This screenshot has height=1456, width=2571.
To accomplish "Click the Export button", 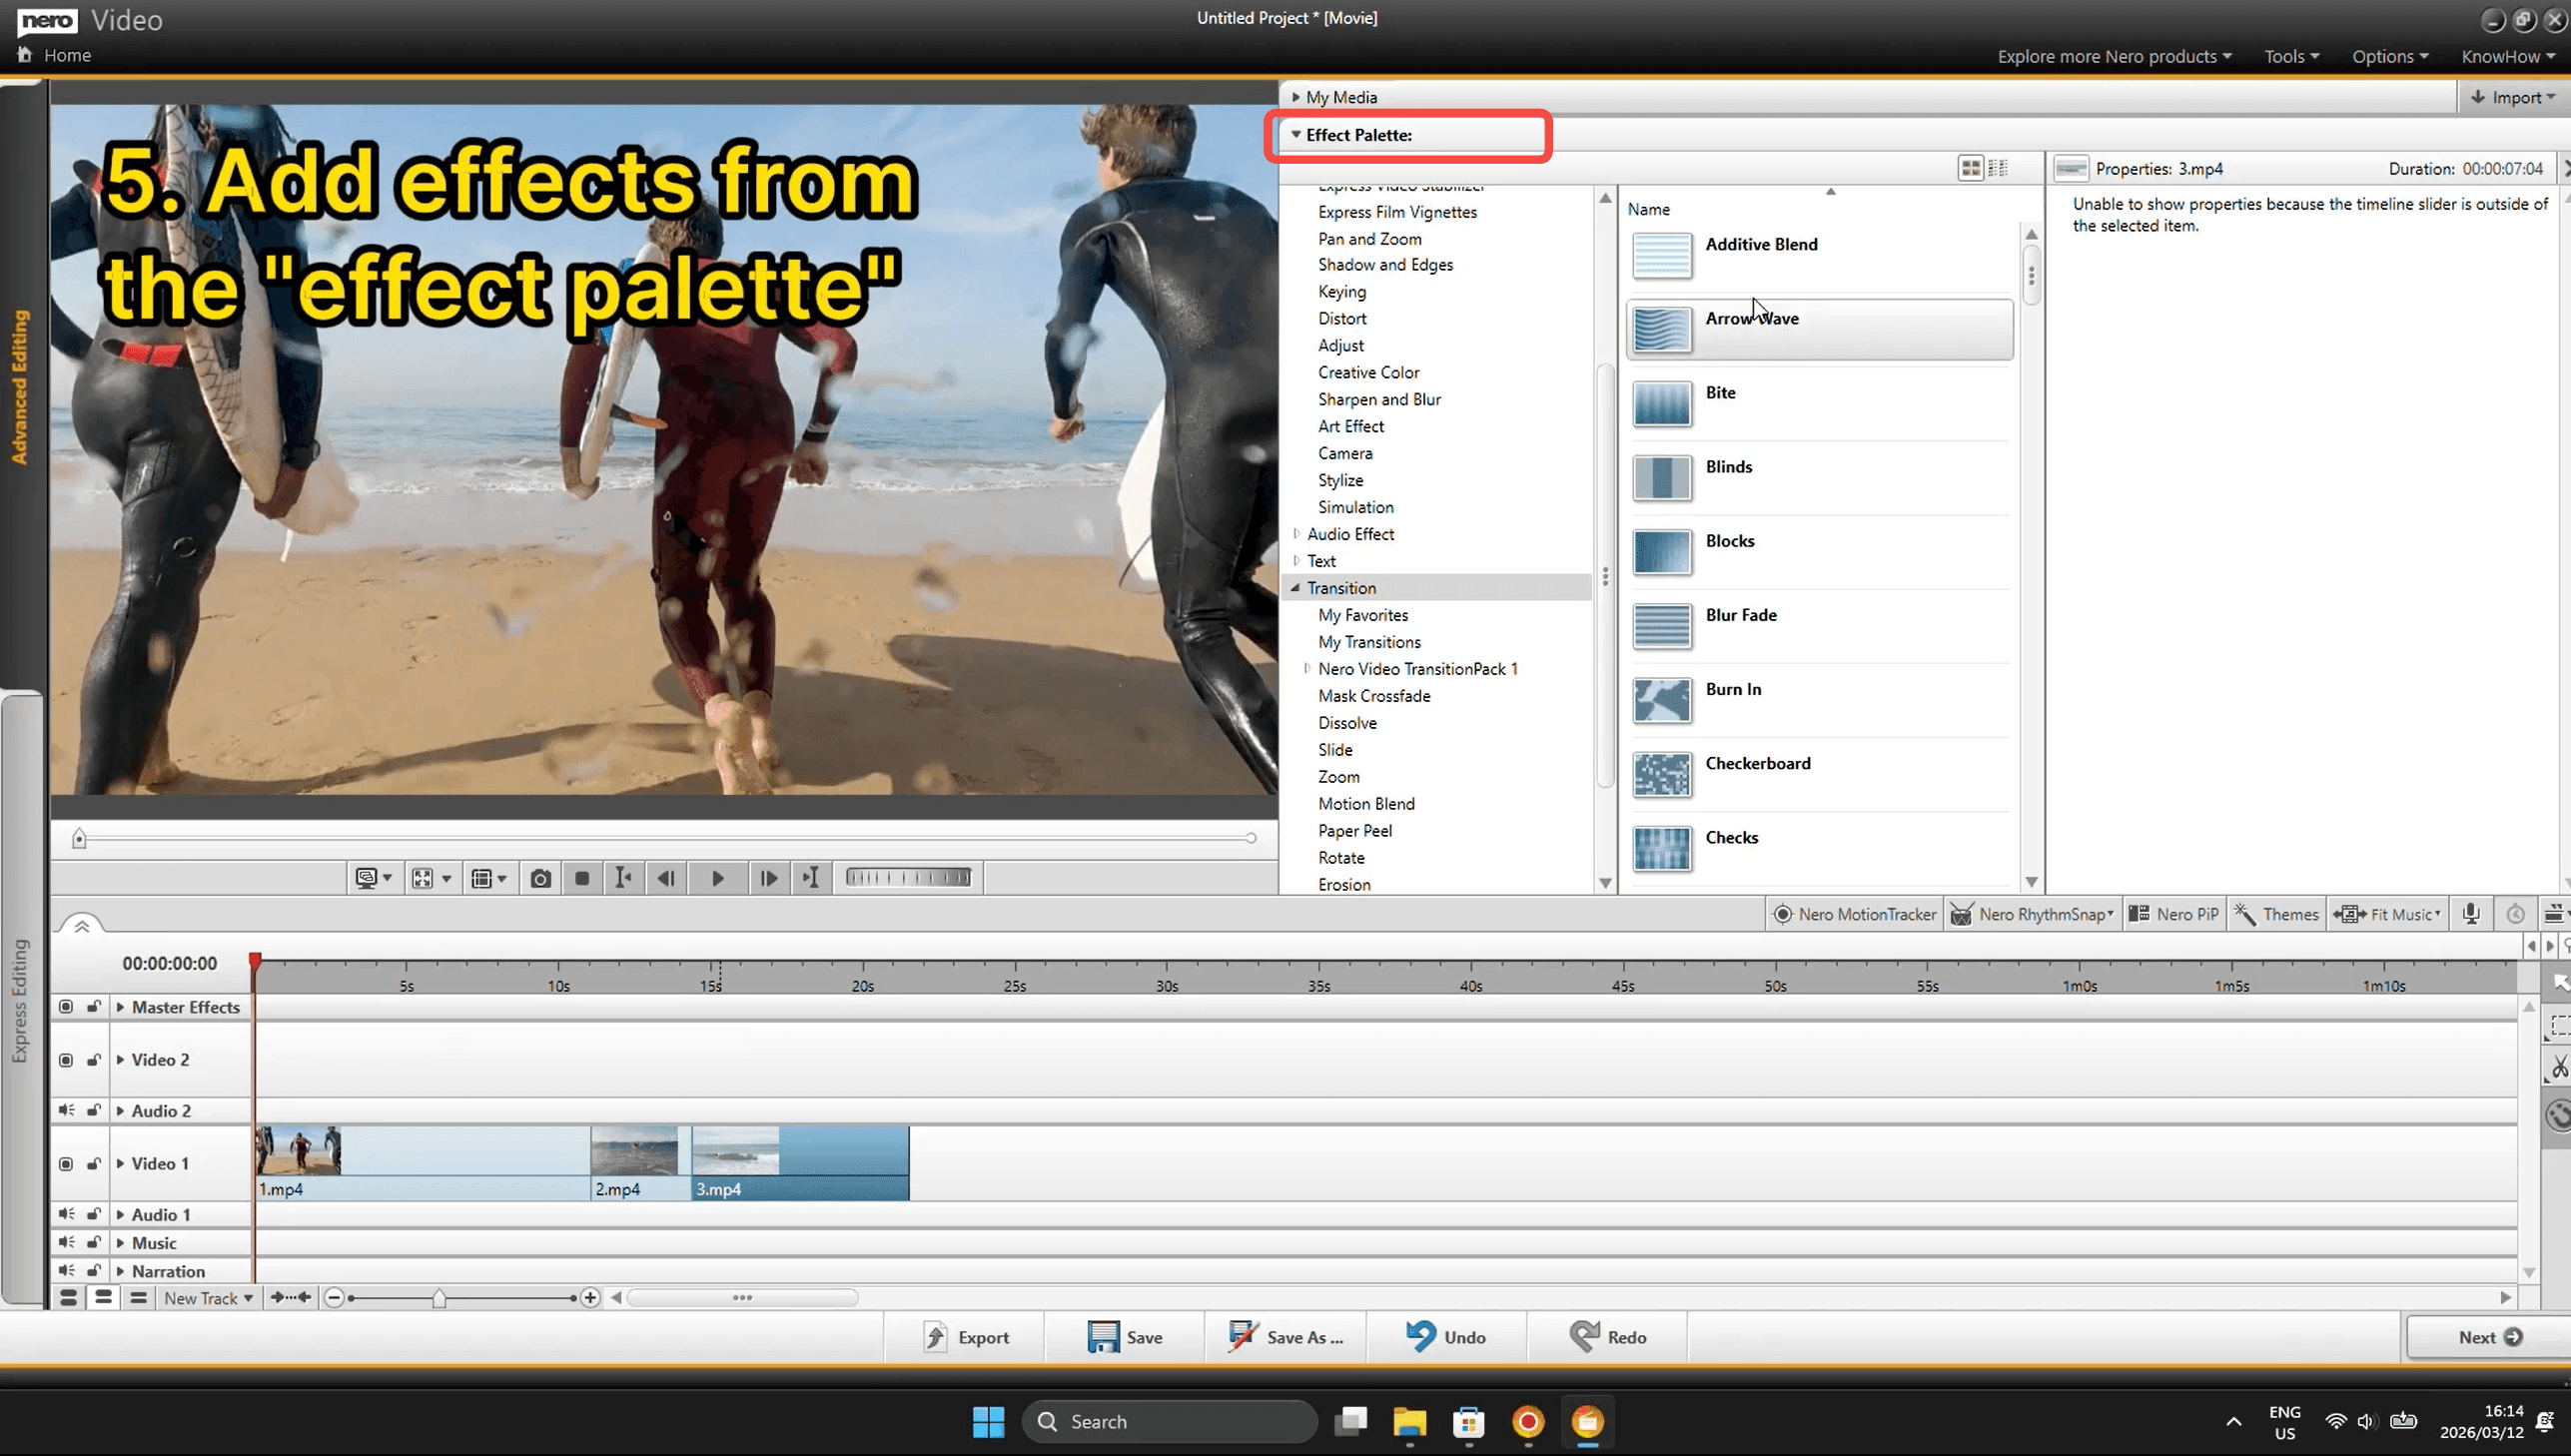I will coord(965,1337).
